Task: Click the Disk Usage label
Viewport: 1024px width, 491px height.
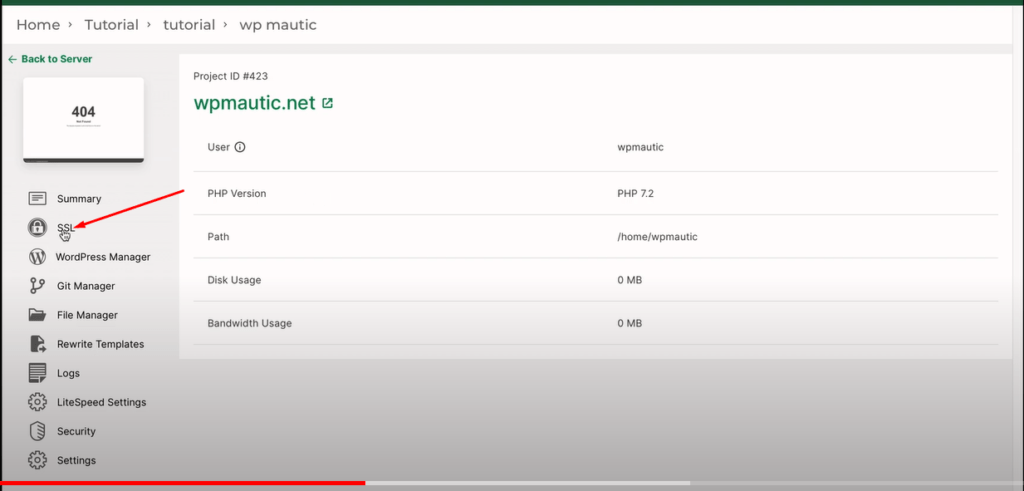Action: tap(234, 280)
